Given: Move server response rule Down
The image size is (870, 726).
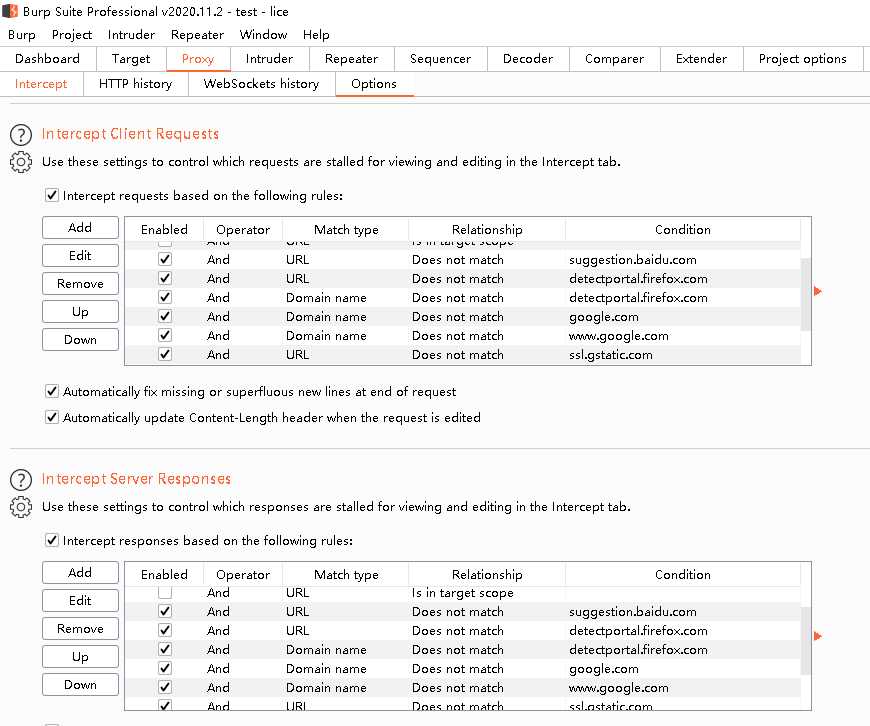Looking at the screenshot, I should pyautogui.click(x=80, y=685).
